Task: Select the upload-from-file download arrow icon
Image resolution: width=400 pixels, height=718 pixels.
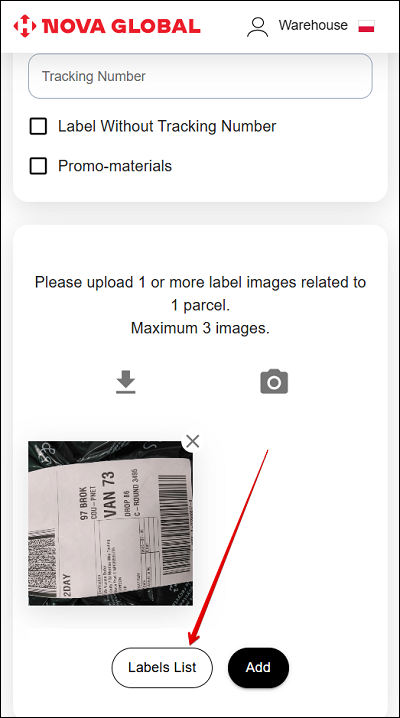Action: [x=126, y=382]
